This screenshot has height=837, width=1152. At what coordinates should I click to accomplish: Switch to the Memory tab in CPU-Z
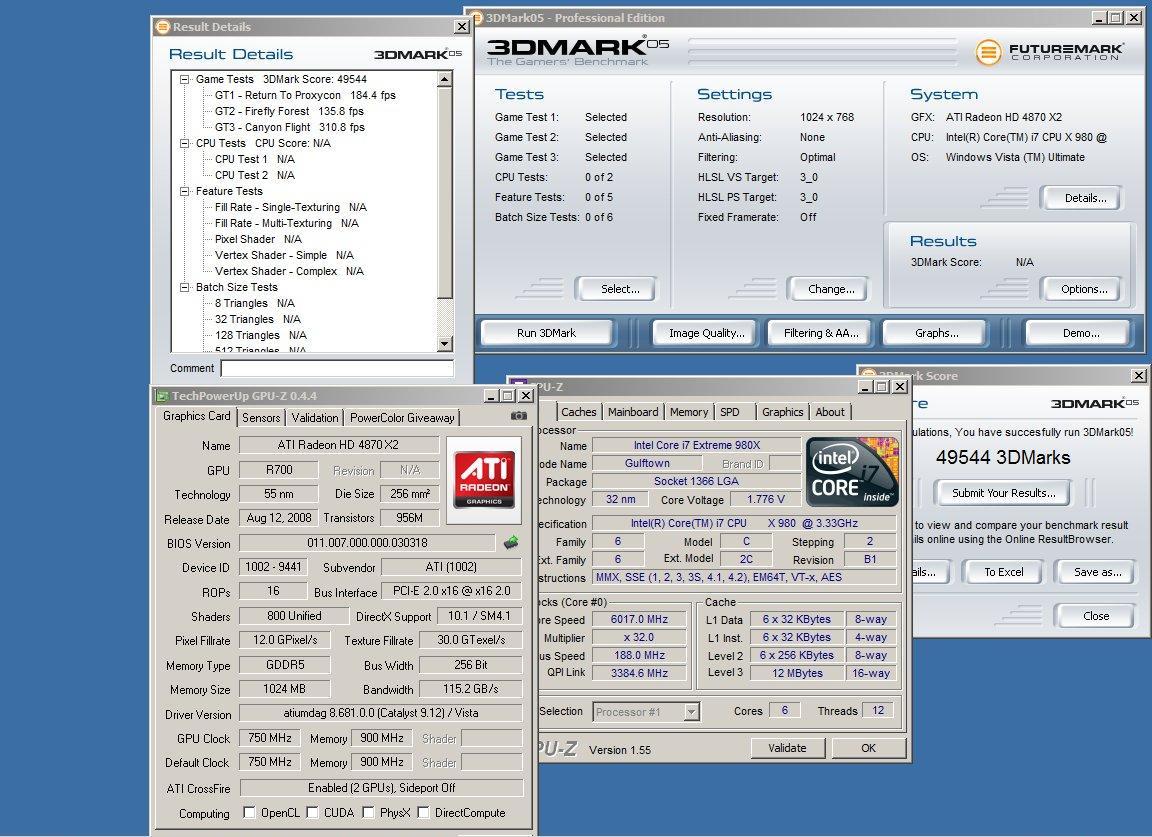(688, 412)
